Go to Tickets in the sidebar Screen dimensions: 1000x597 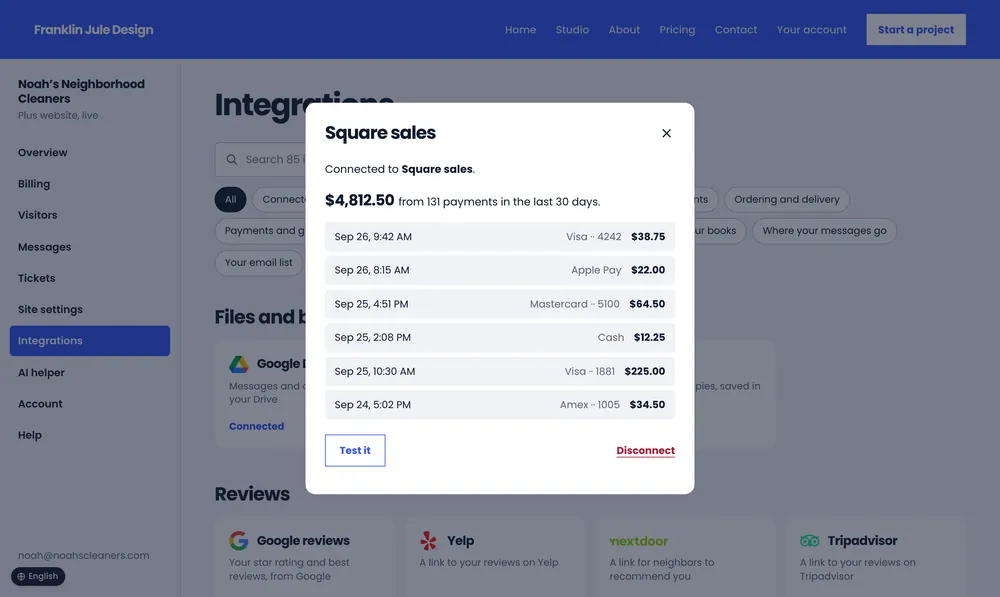click(36, 278)
